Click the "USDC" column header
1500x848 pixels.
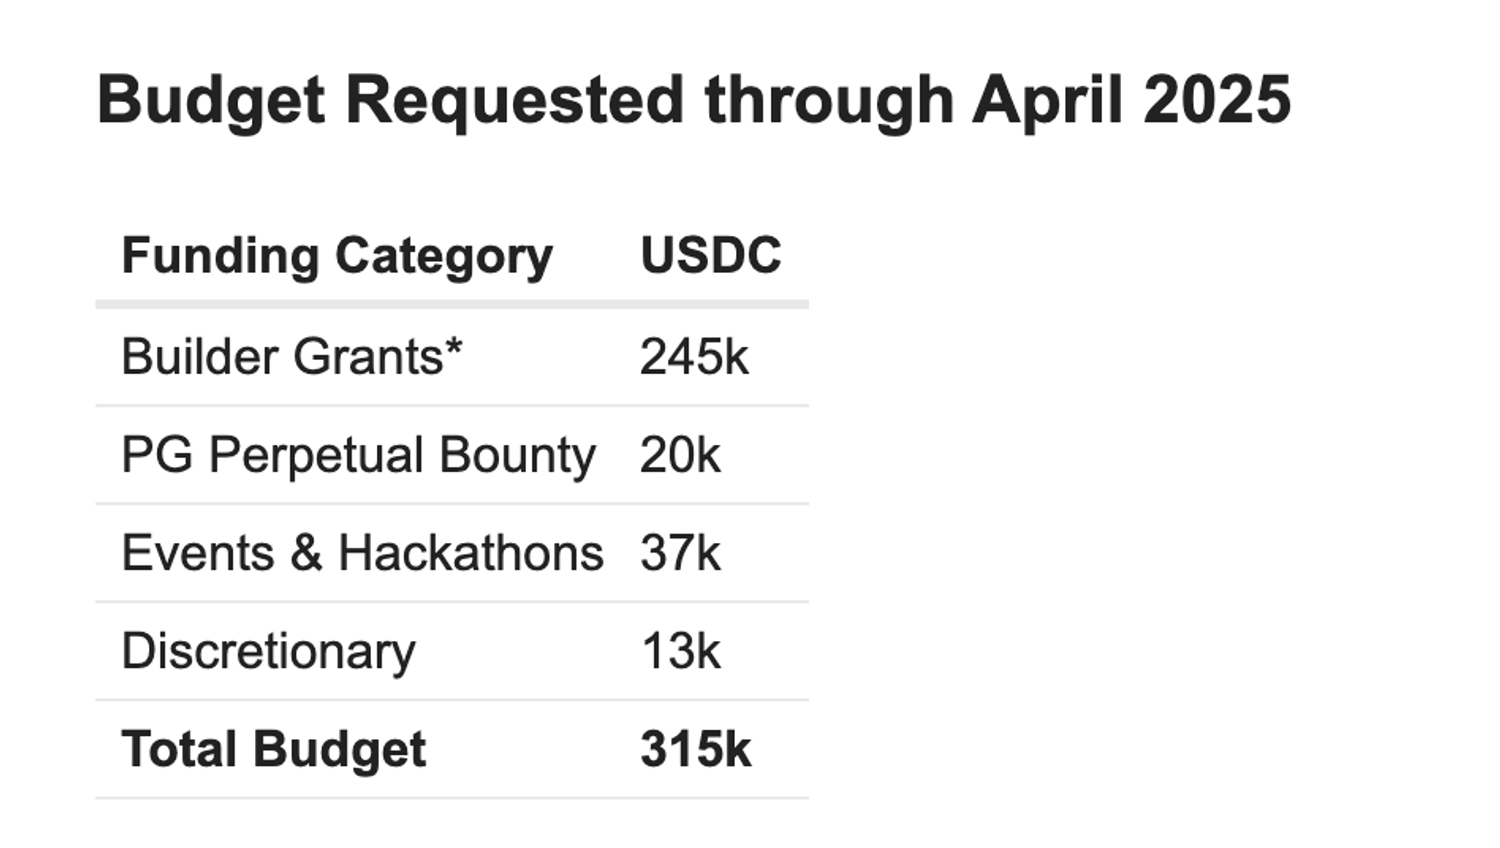711,255
